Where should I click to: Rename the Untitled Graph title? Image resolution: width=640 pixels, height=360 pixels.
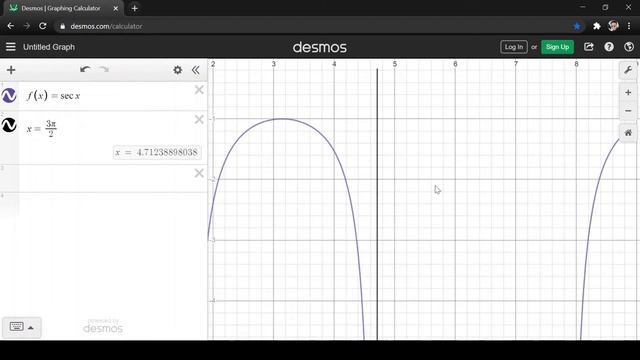click(x=49, y=47)
